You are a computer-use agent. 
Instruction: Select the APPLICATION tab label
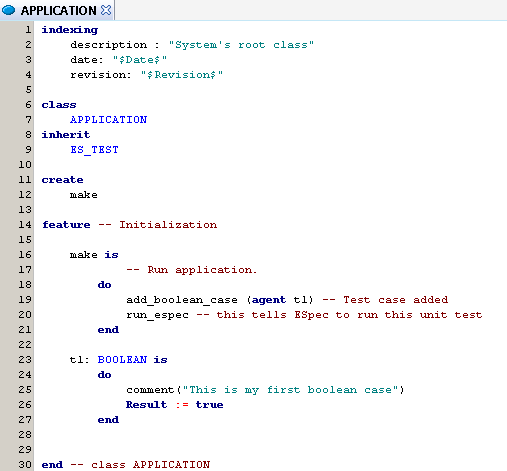coord(59,11)
